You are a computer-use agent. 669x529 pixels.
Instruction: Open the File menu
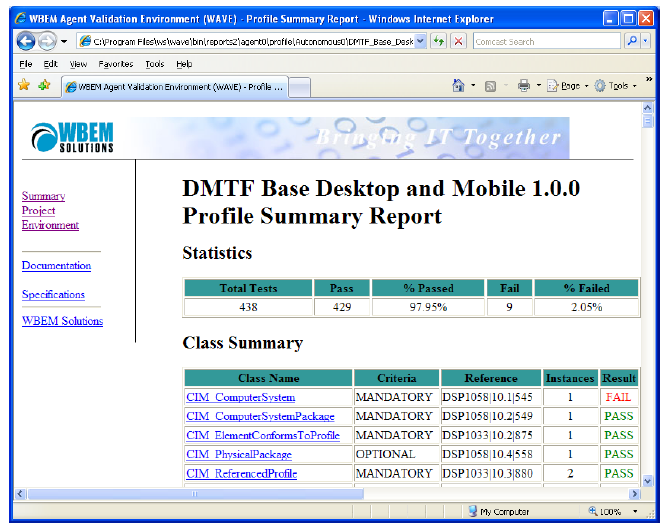[26, 64]
